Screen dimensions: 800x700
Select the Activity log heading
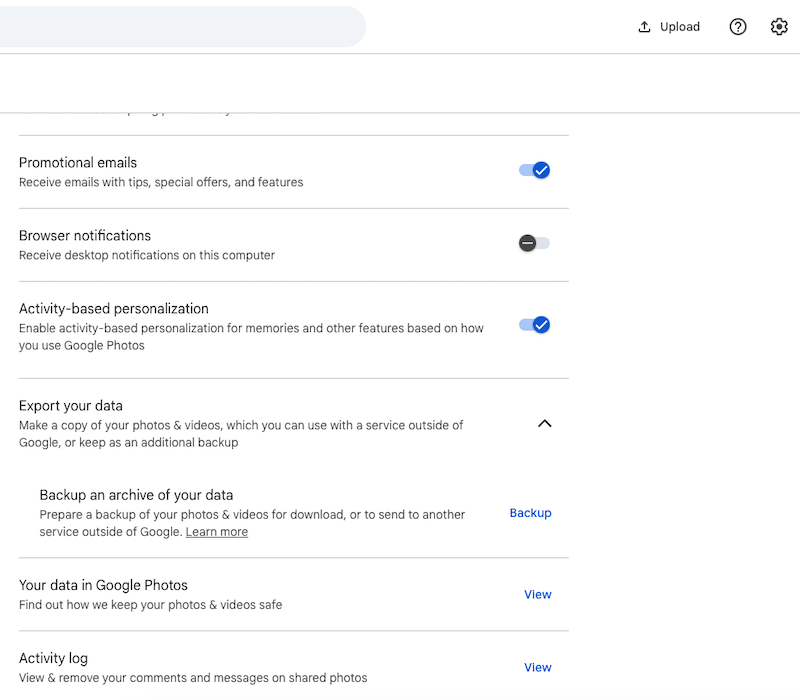pyautogui.click(x=54, y=658)
